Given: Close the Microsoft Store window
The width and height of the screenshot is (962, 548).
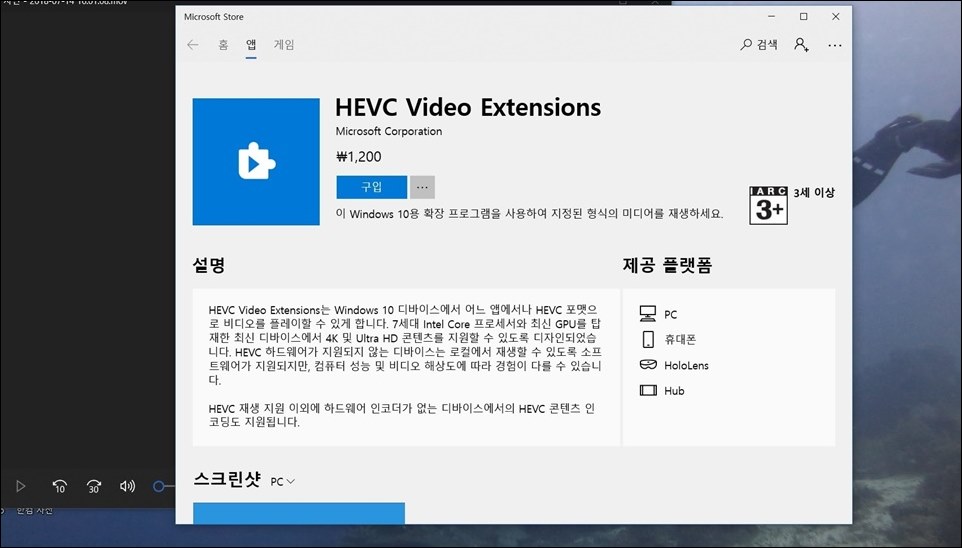Looking at the screenshot, I should point(836,17).
